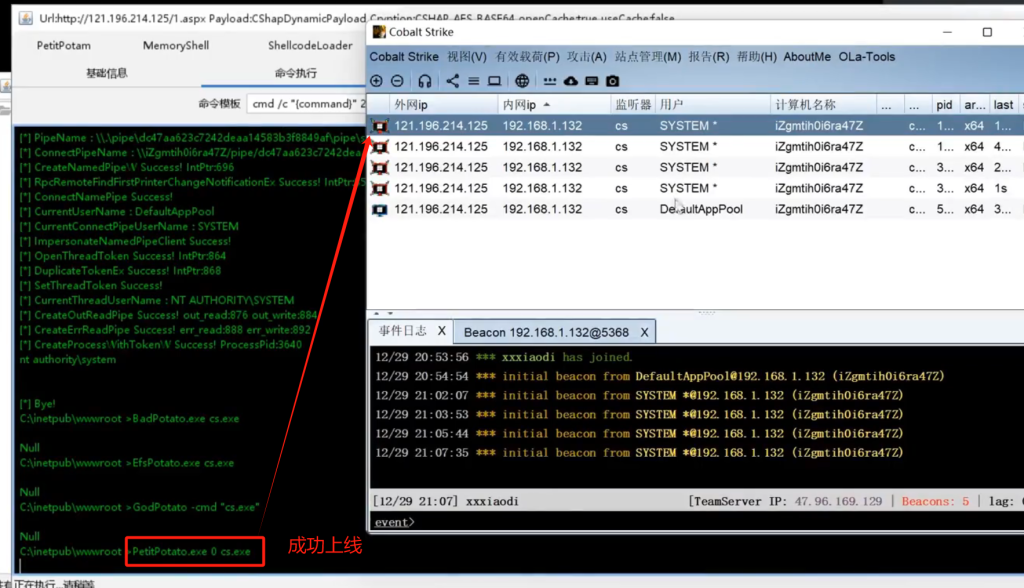Click the GodPotato -cmd "cs.exe" command line
Viewport: 1024px width, 588px height.
(196, 507)
